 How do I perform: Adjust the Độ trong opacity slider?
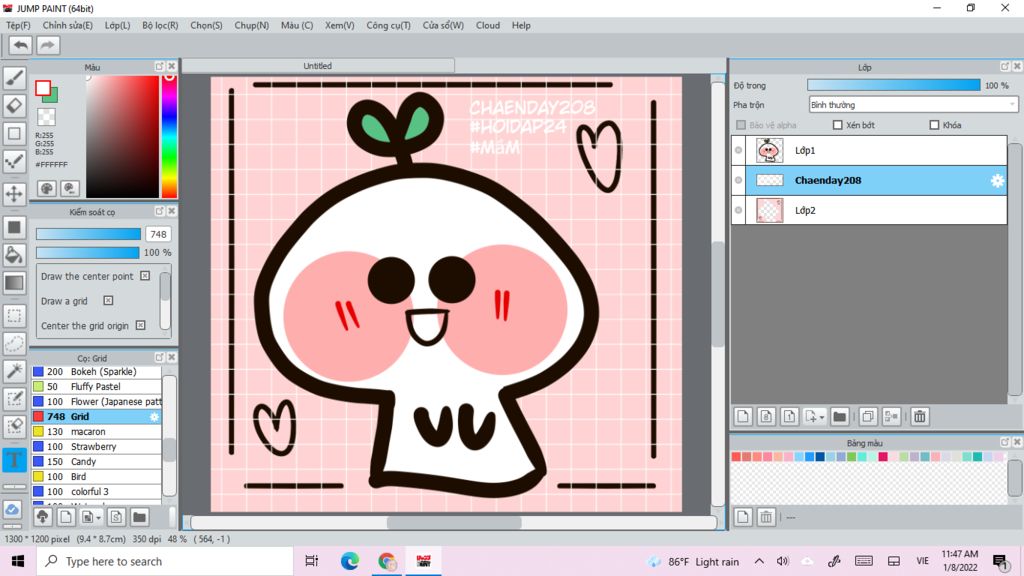click(893, 86)
